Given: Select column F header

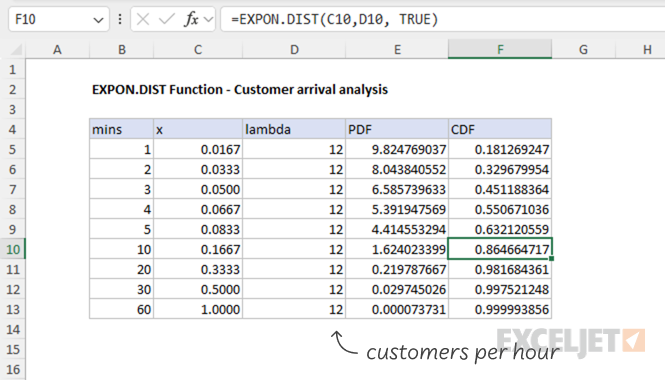Looking at the screenshot, I should (x=500, y=50).
